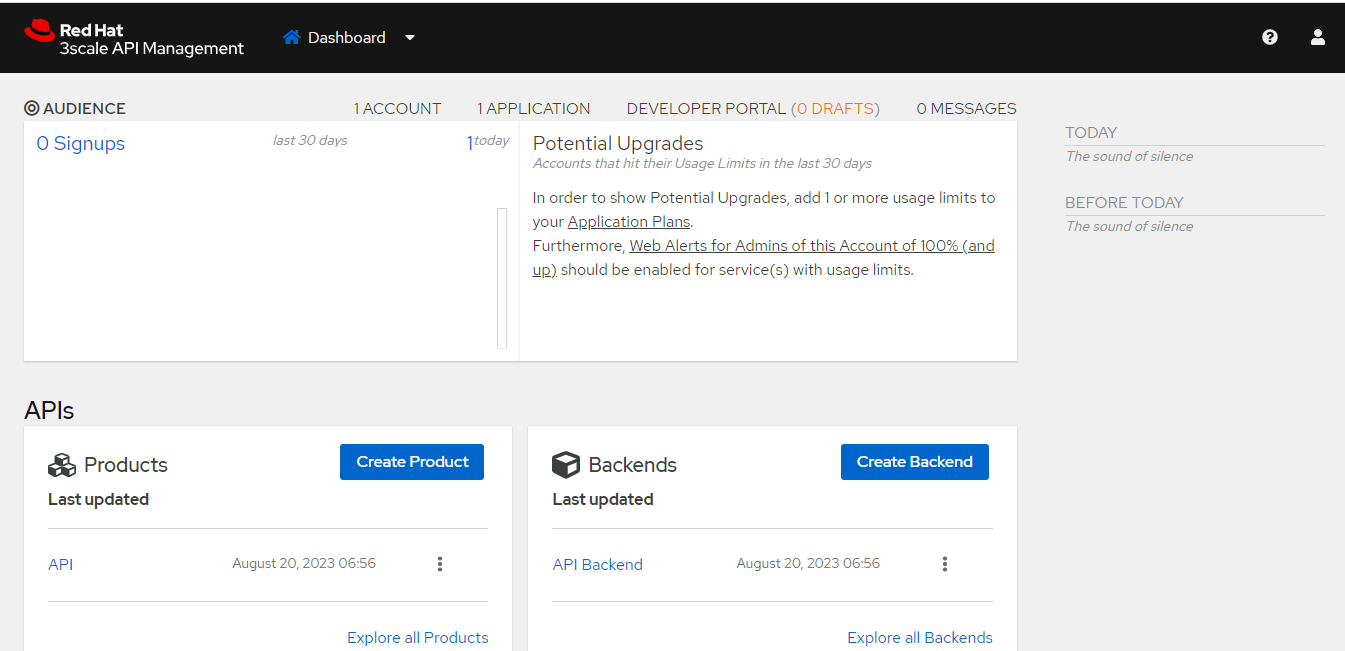Open the API Backend kebab menu
The image size is (1345, 651).
945,564
